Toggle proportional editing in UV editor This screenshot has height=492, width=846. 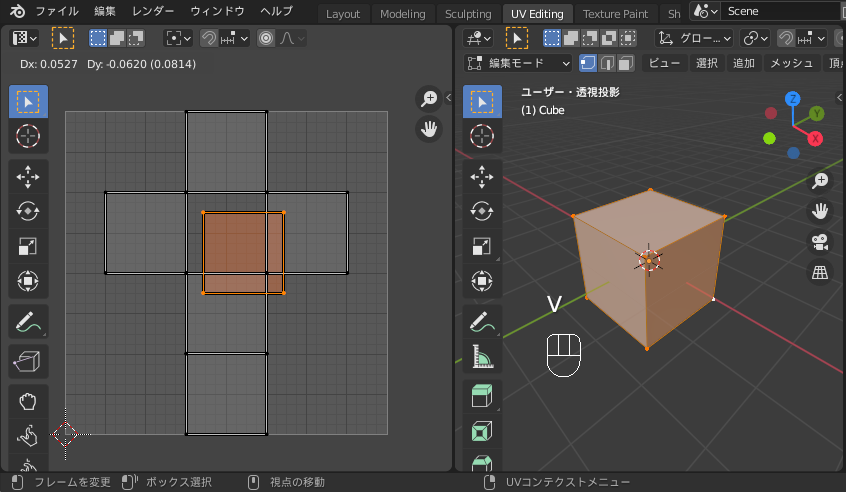click(x=265, y=38)
